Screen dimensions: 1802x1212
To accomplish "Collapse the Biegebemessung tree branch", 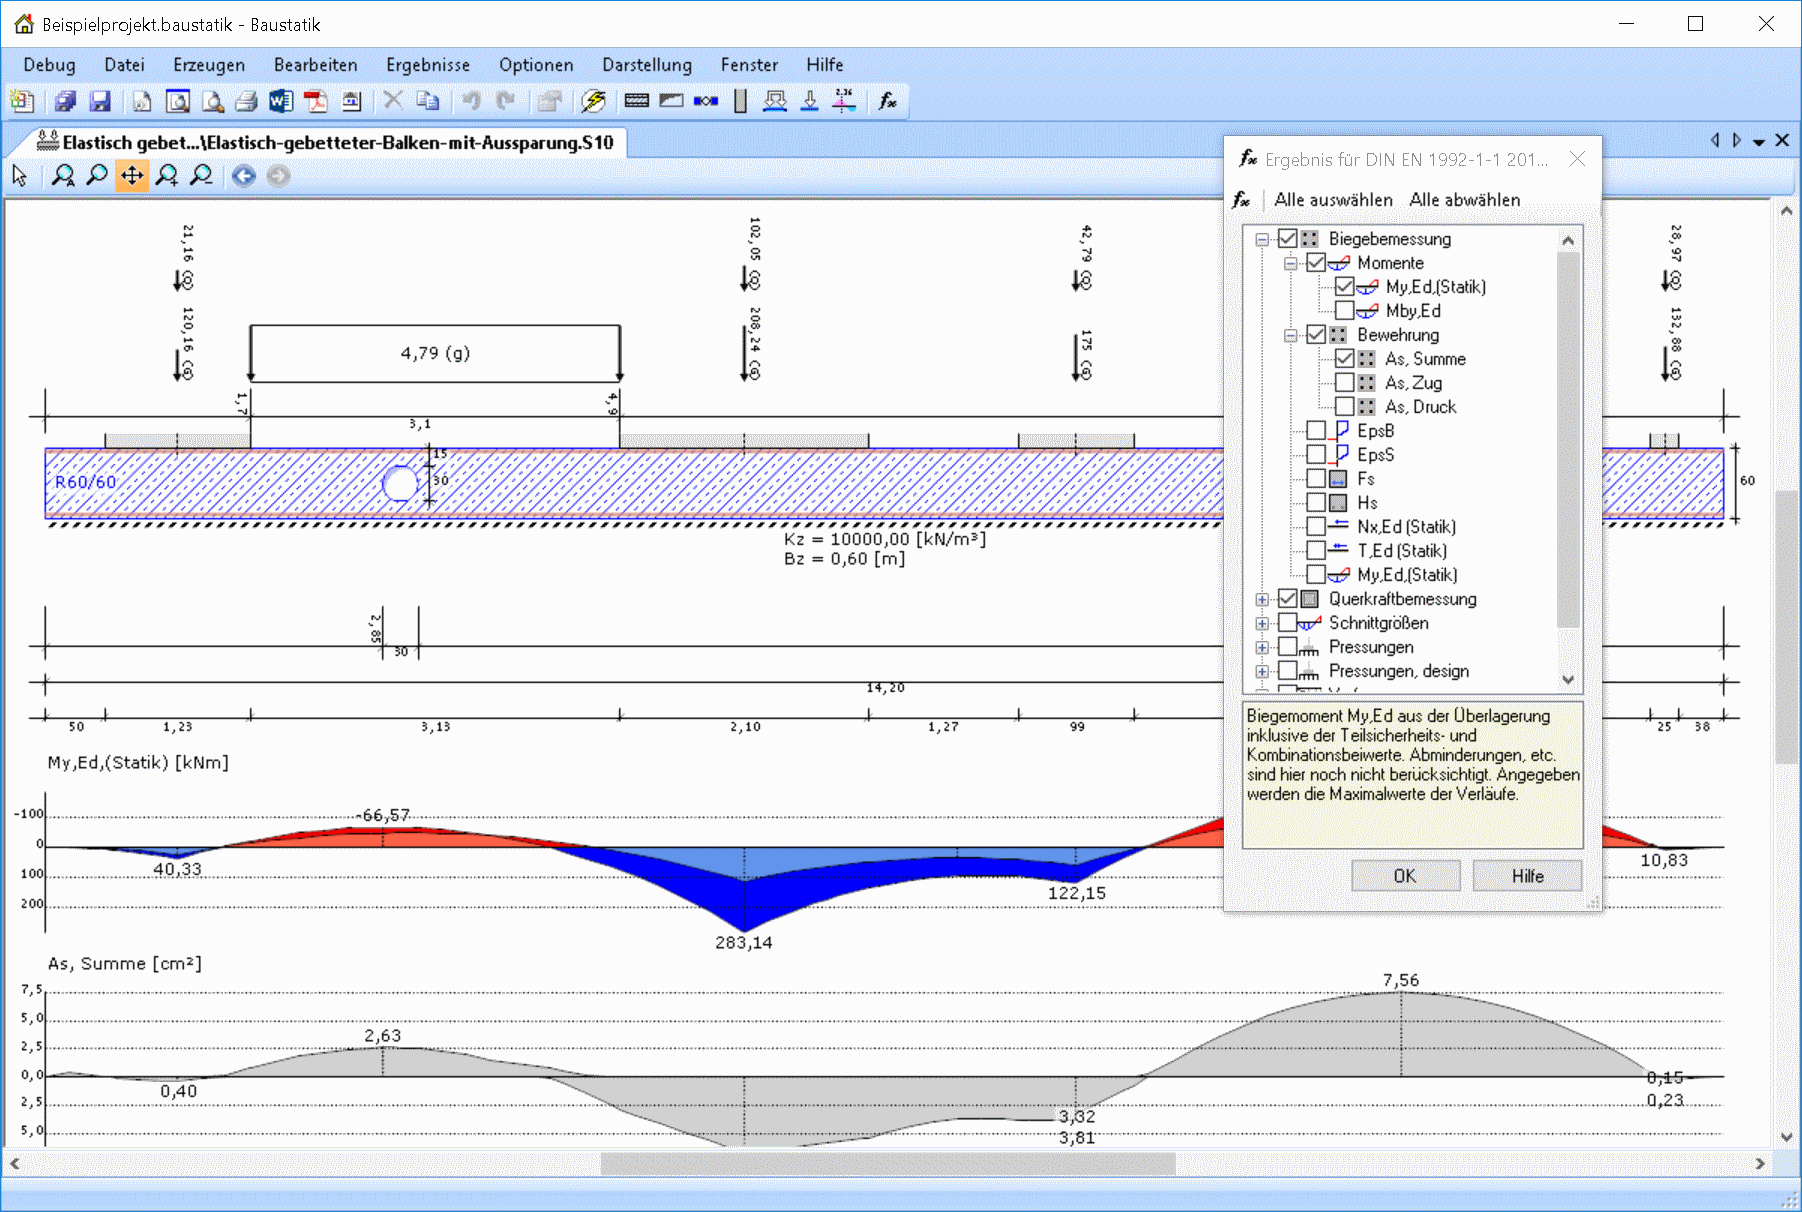I will pyautogui.click(x=1260, y=238).
